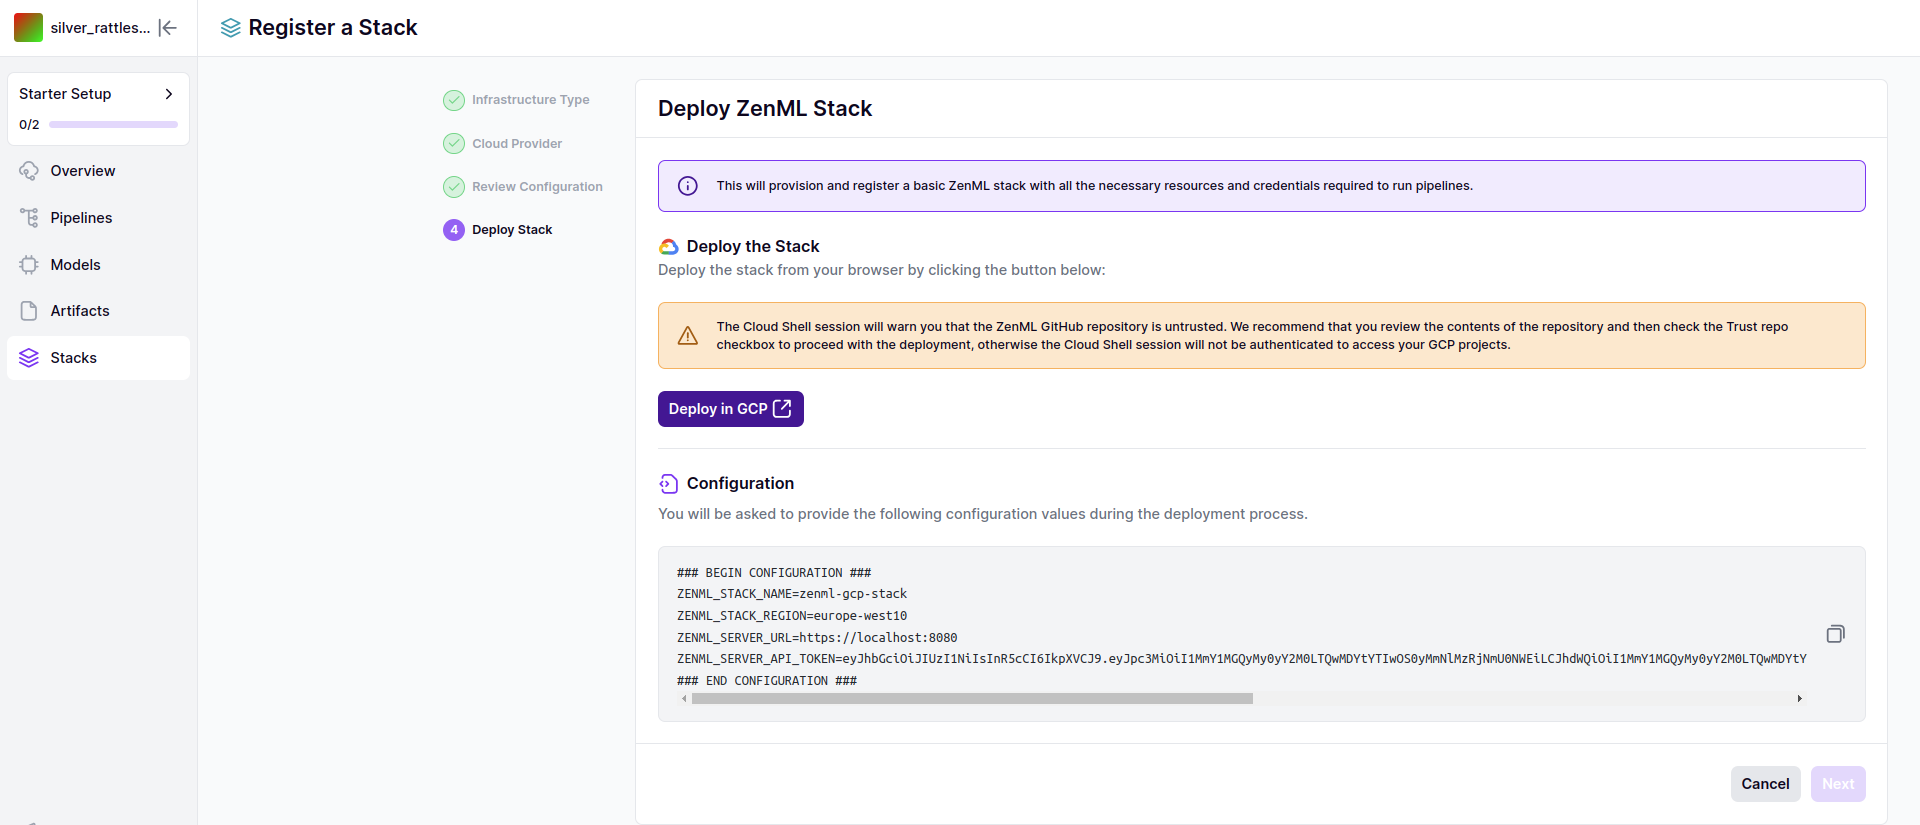1920x825 pixels.
Task: Click the workspace avatar square
Action: 28,27
